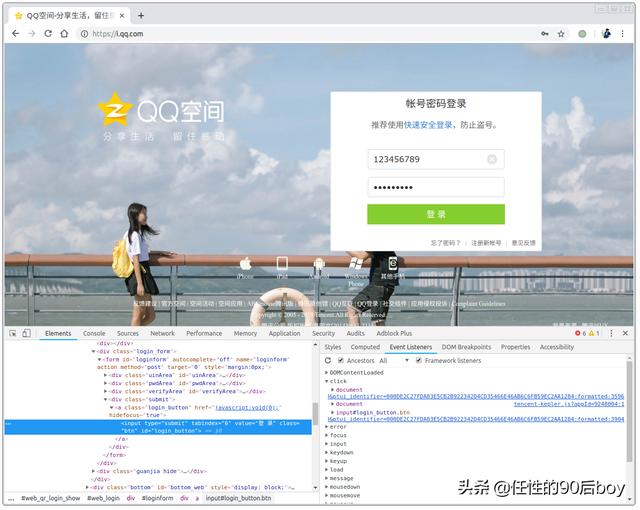Click the other-phones download icon
This screenshot has height=510, width=640.
click(x=393, y=264)
